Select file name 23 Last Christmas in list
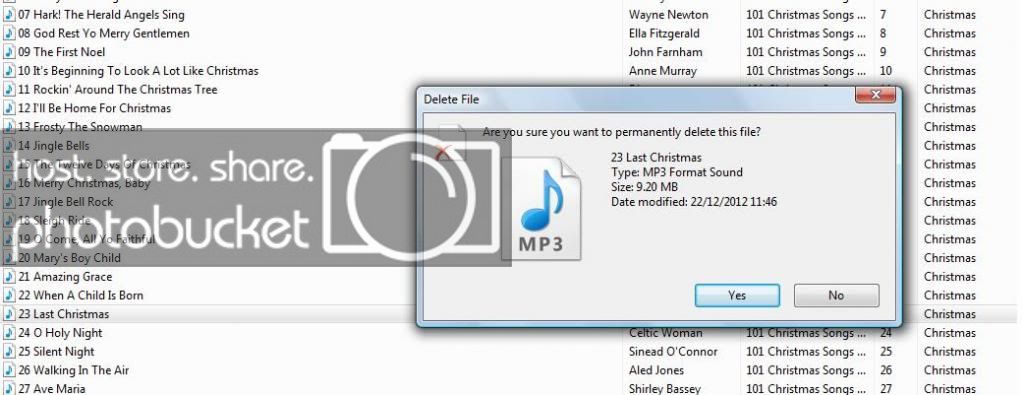The width and height of the screenshot is (1024, 395). (x=63, y=314)
